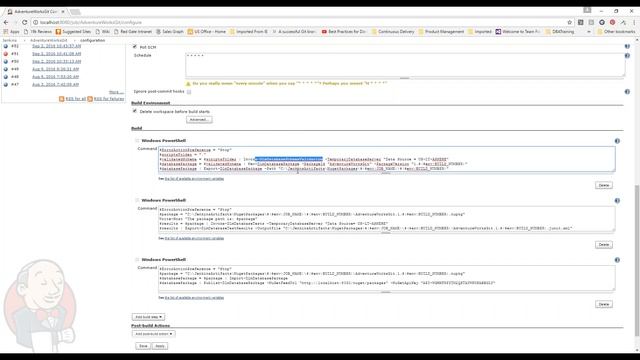The width and height of the screenshot is (640, 360).
Task: Click the status ball of build #49
Action: coord(6,69)
